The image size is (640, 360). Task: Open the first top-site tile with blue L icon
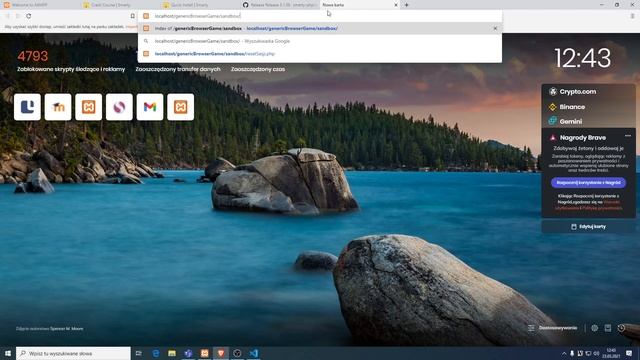[27, 107]
